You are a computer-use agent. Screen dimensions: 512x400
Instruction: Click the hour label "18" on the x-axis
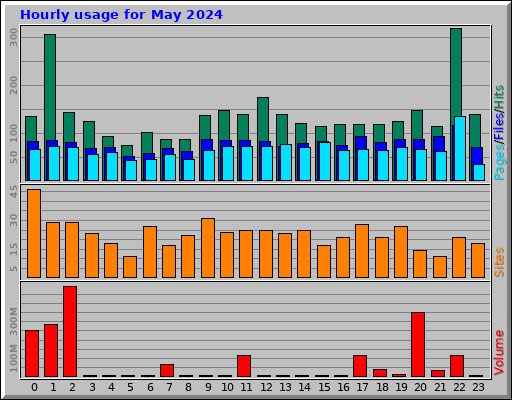pos(382,387)
